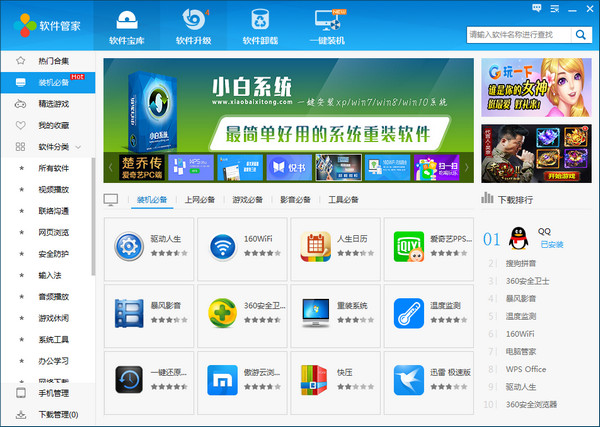Select the 扫一扫 banner thumbnail
600x427 pixels.
point(437,167)
